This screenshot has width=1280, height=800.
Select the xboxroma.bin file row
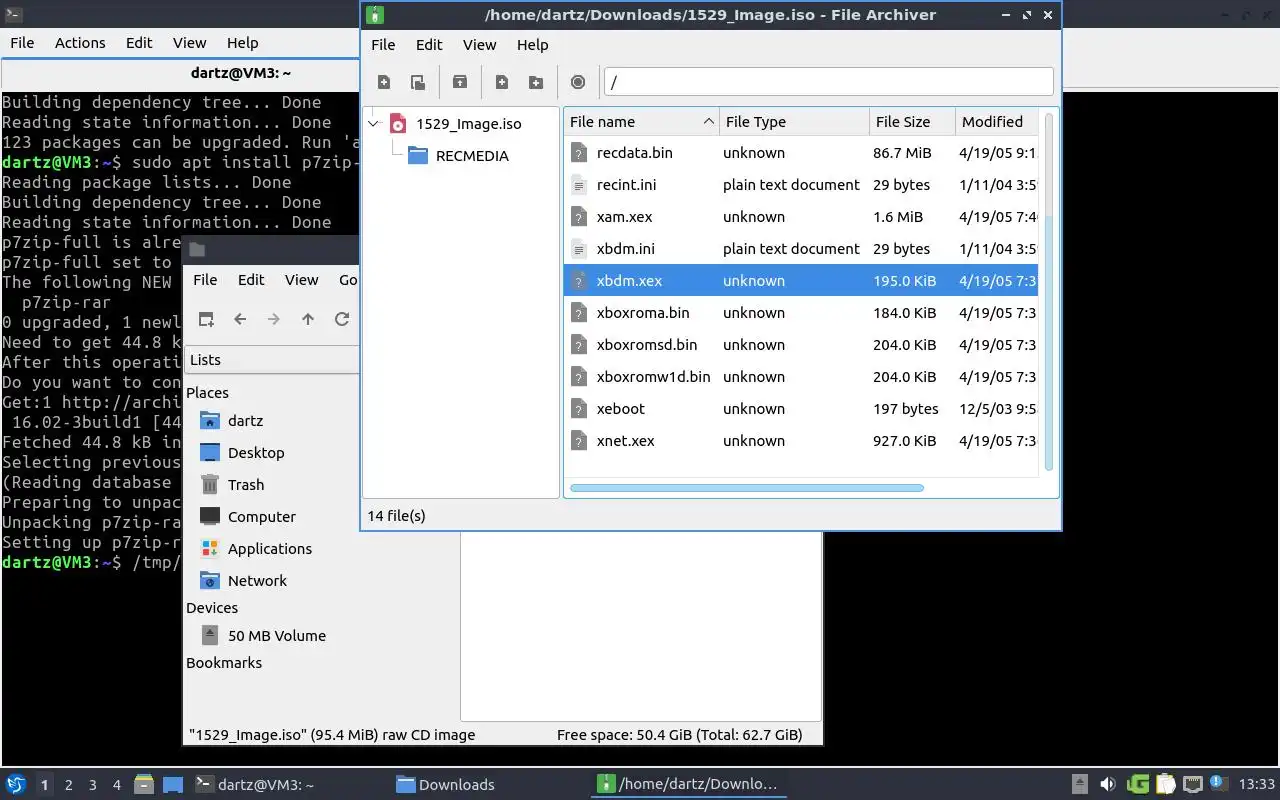[x=802, y=313]
